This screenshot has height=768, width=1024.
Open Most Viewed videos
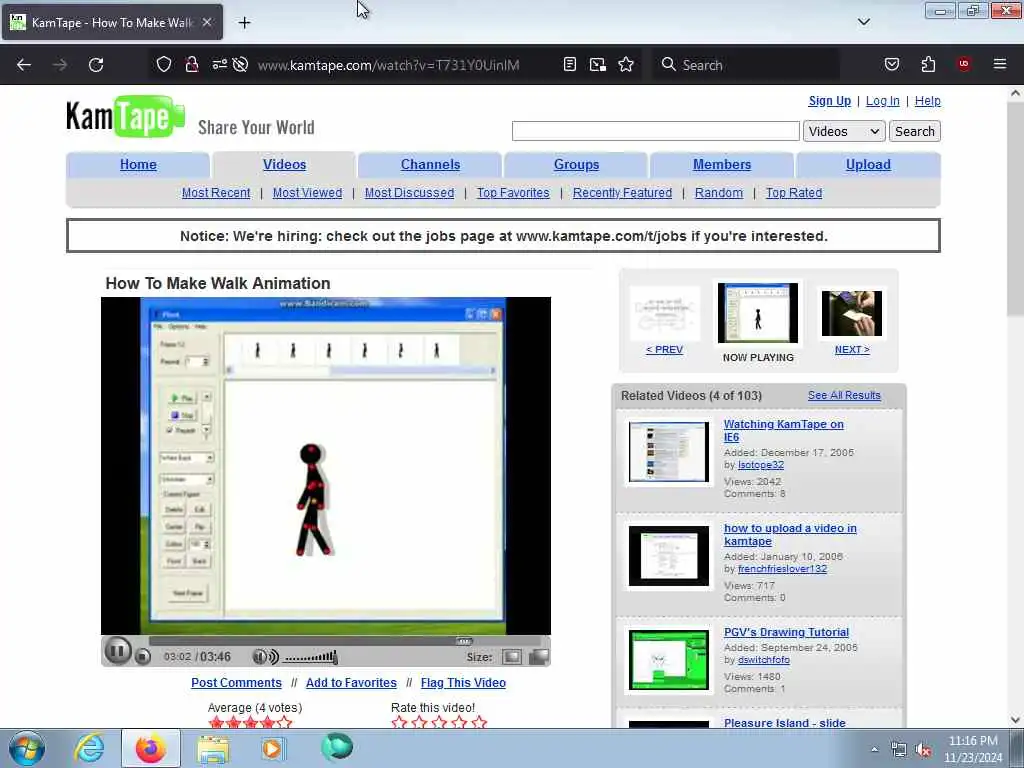click(x=307, y=193)
